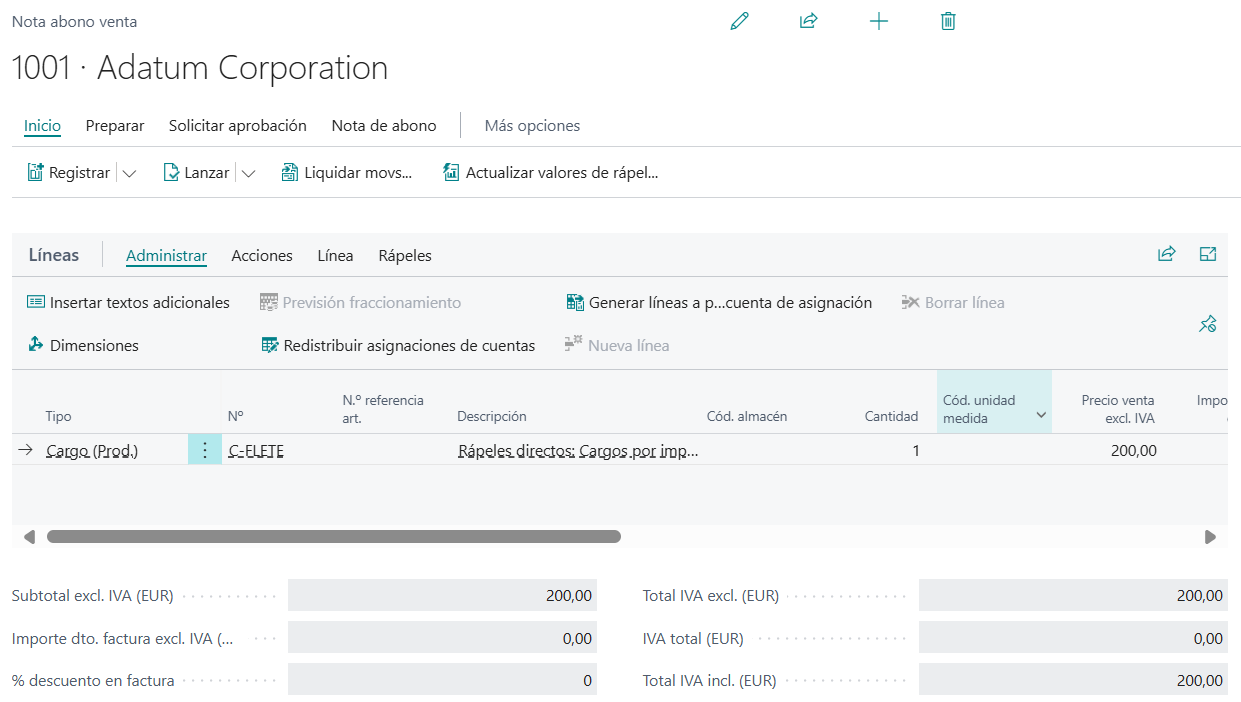Select Acciones tab in Líneas

(262, 255)
